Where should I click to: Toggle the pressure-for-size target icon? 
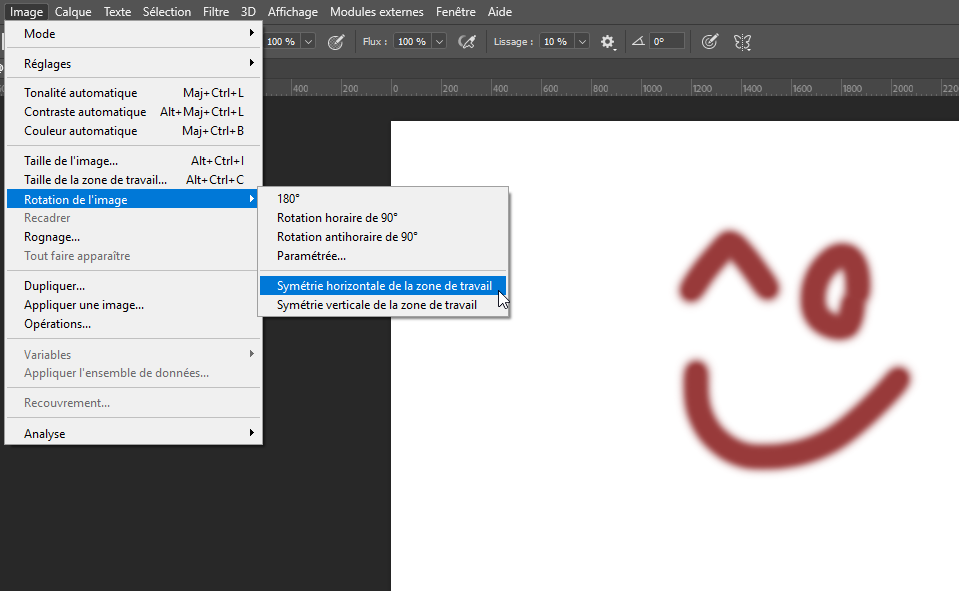click(x=709, y=42)
